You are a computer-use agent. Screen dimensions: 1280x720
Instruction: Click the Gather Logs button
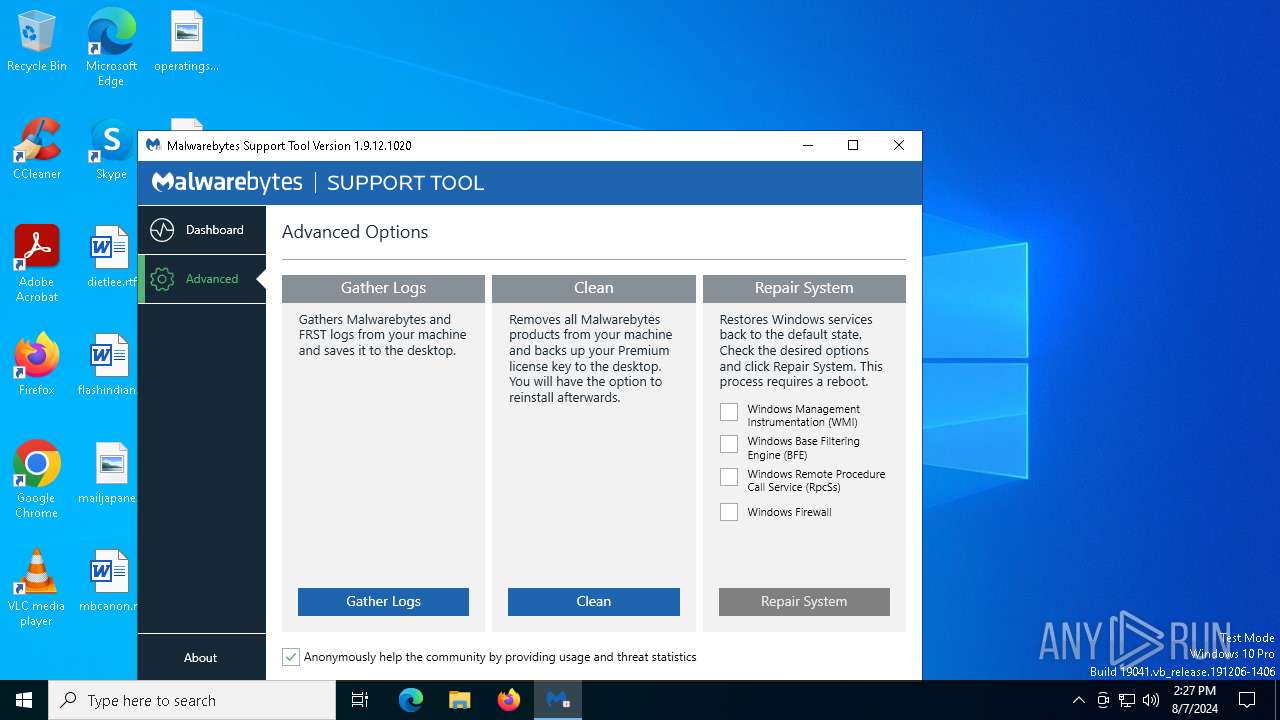point(383,602)
